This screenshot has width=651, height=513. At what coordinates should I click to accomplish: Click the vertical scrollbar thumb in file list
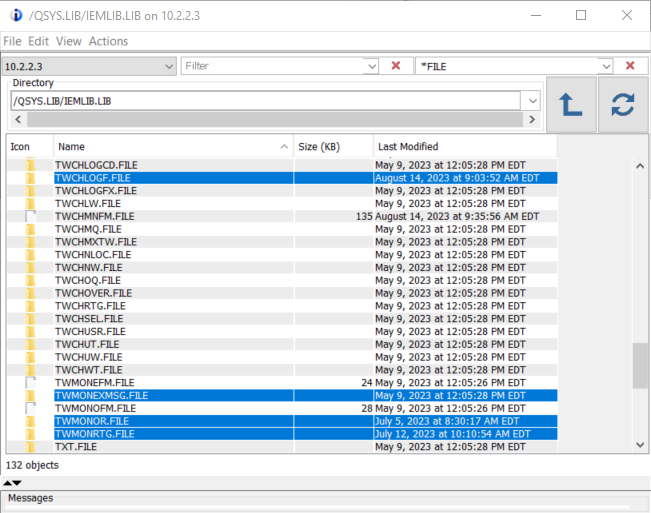pos(640,366)
